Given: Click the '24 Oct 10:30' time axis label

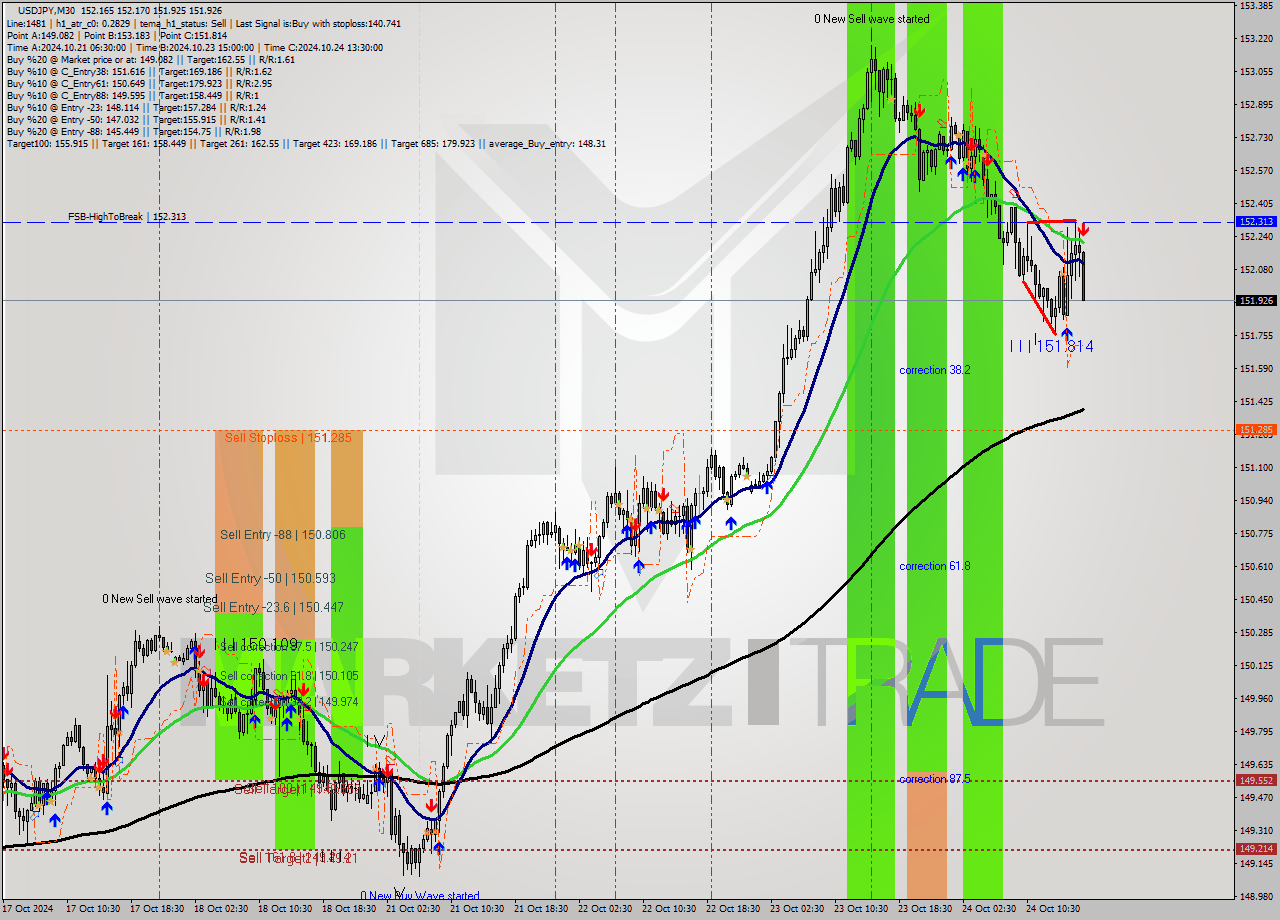Looking at the screenshot, I should coord(1052,909).
